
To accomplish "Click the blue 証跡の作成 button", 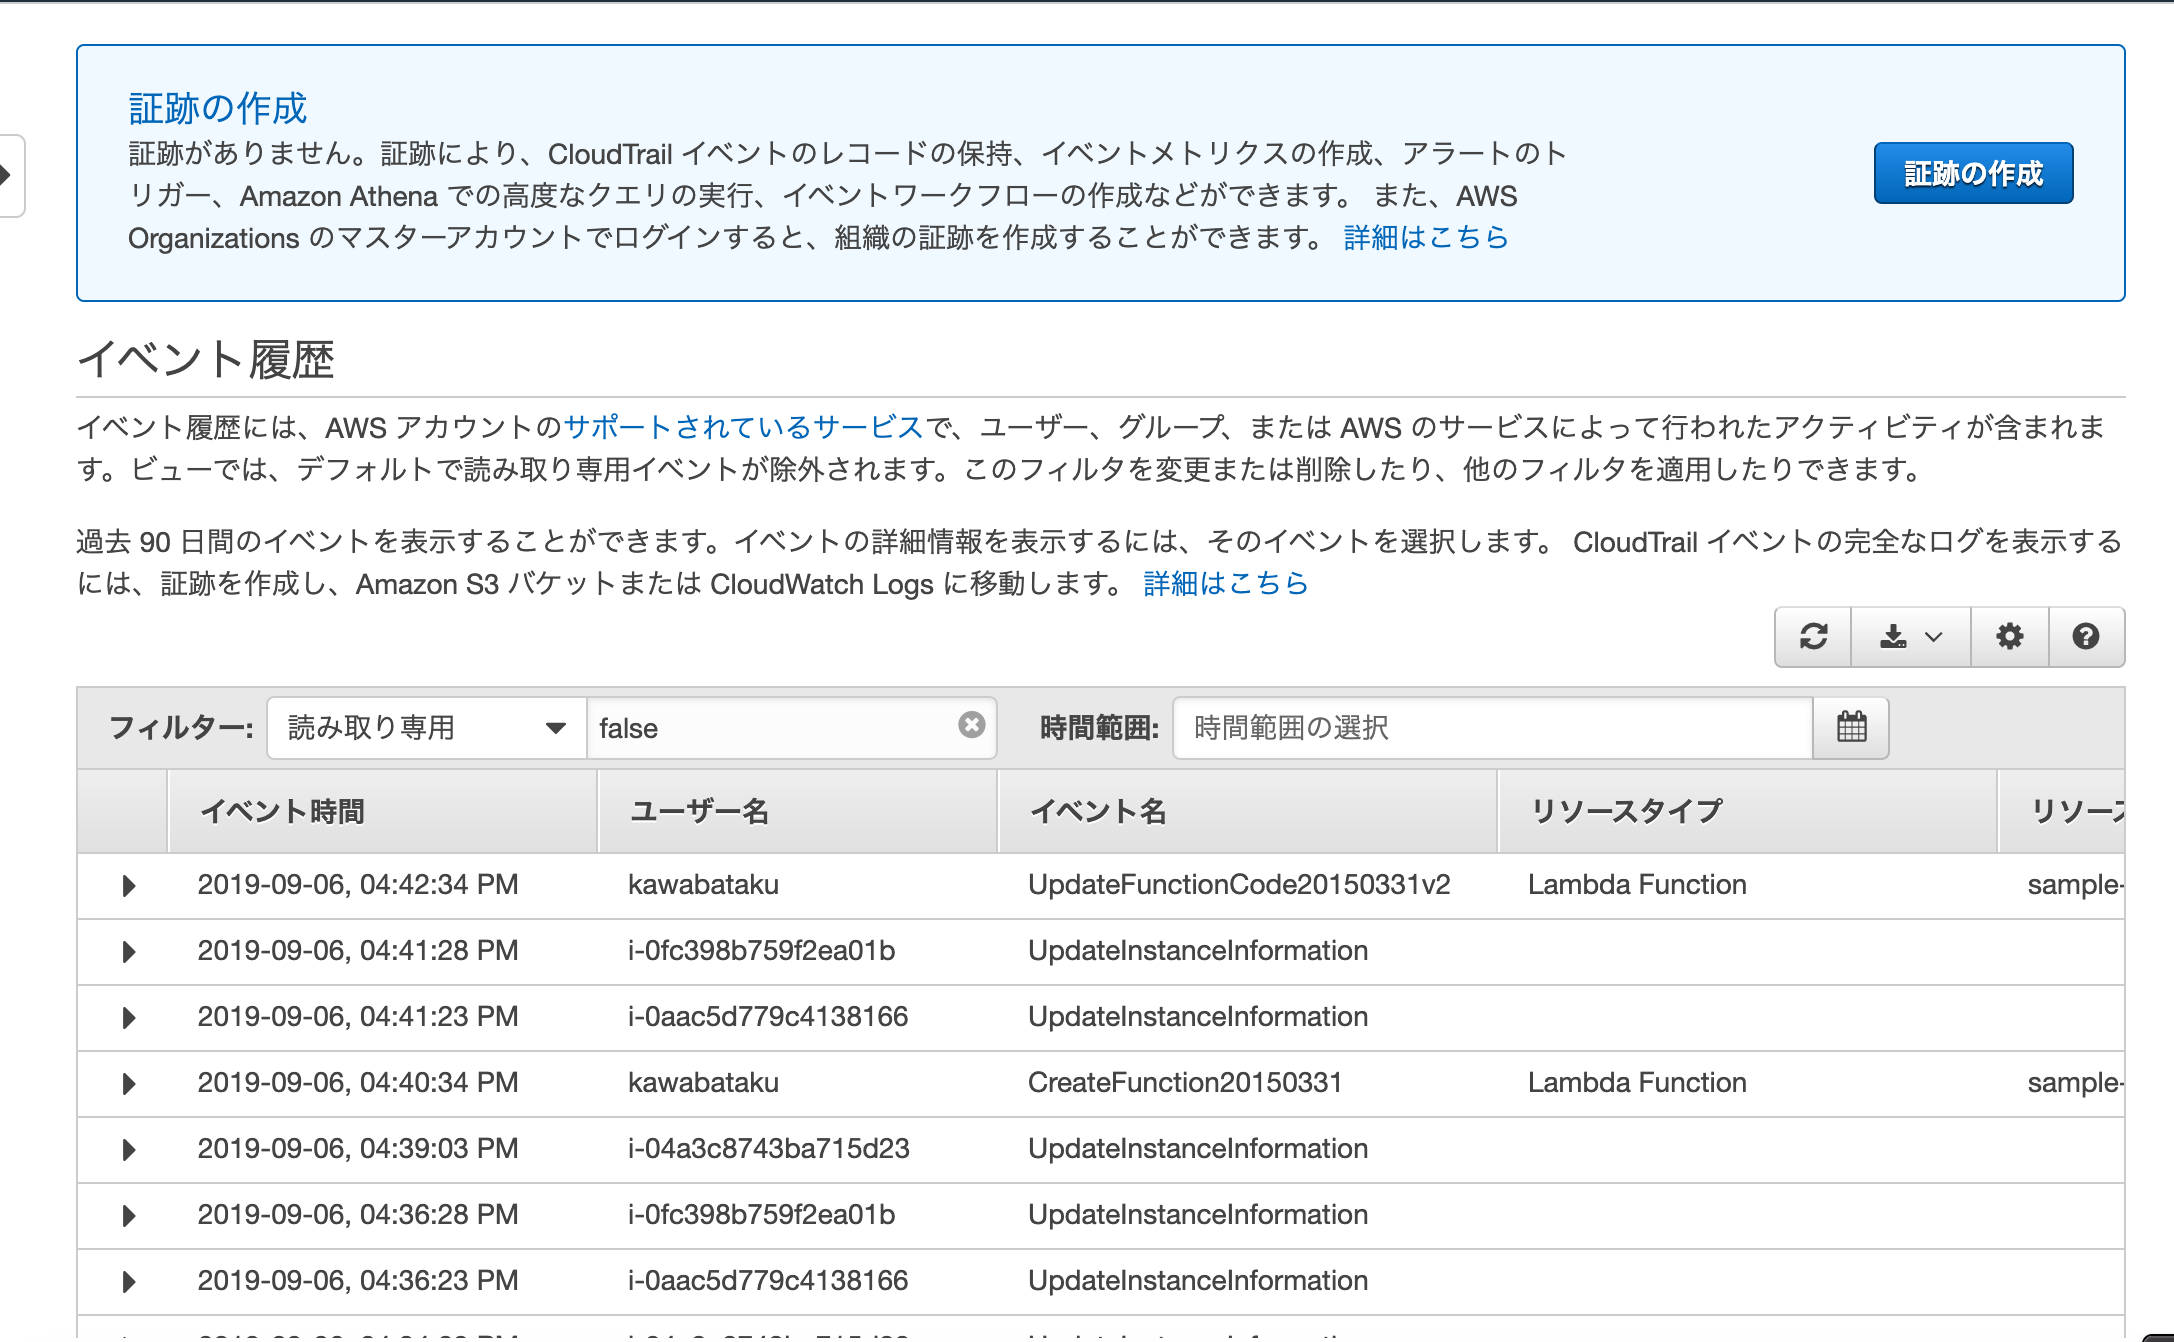I will click(1973, 173).
